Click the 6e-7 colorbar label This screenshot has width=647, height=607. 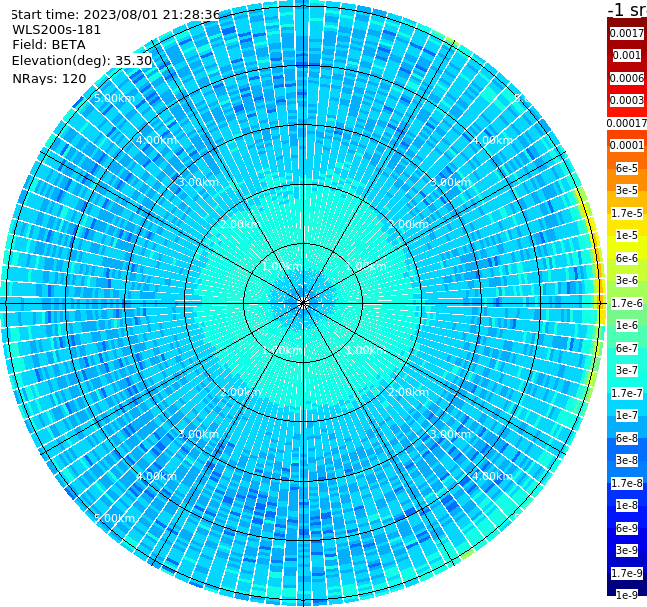point(627,348)
